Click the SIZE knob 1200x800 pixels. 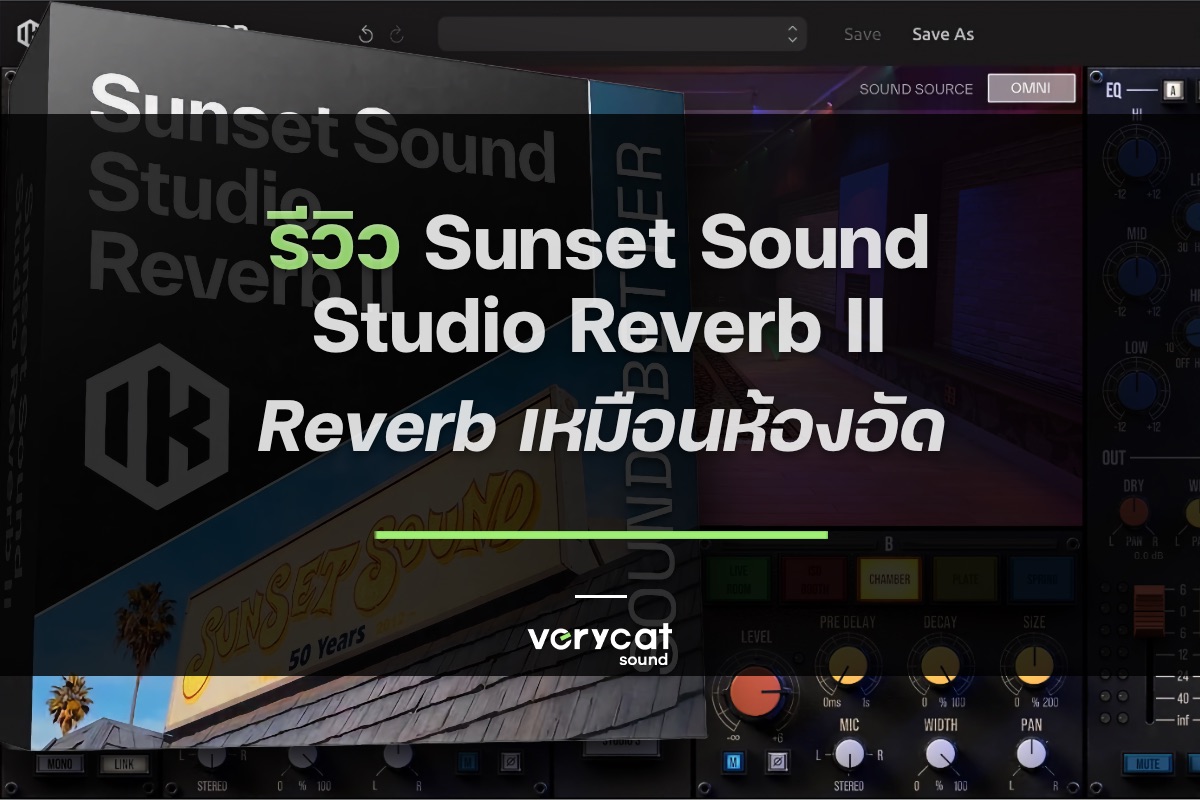[x=1034, y=664]
